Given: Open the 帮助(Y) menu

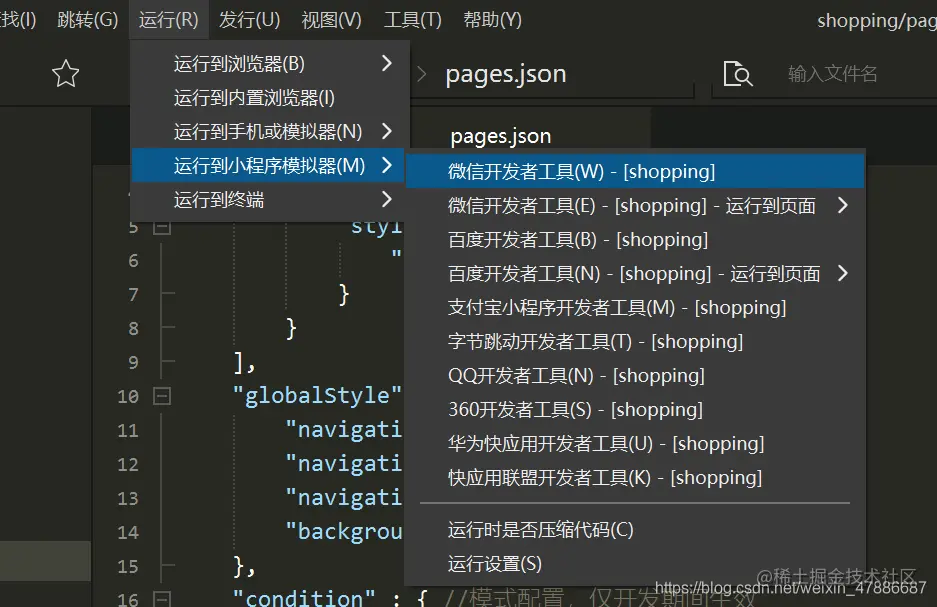Looking at the screenshot, I should coord(492,20).
